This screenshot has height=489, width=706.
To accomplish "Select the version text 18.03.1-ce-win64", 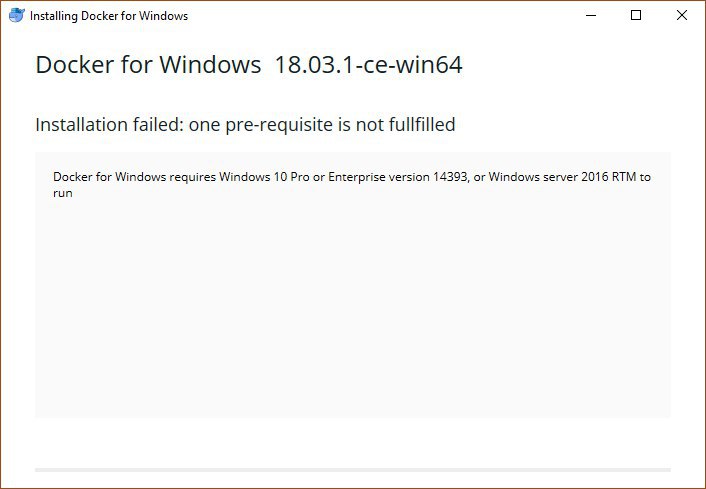I will [369, 65].
